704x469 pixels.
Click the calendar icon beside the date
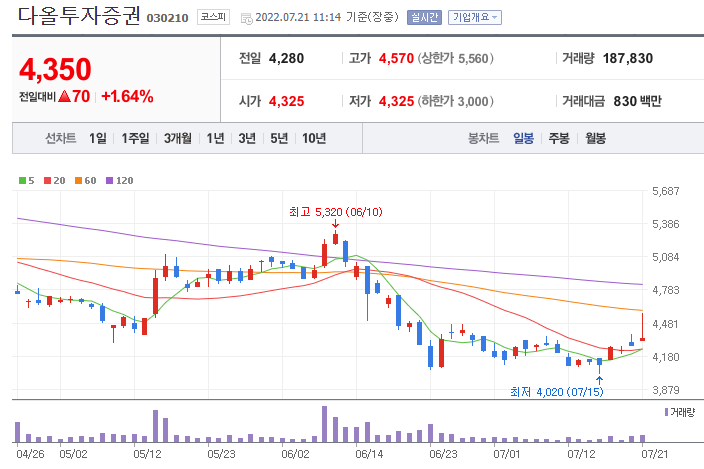pyautogui.click(x=246, y=18)
